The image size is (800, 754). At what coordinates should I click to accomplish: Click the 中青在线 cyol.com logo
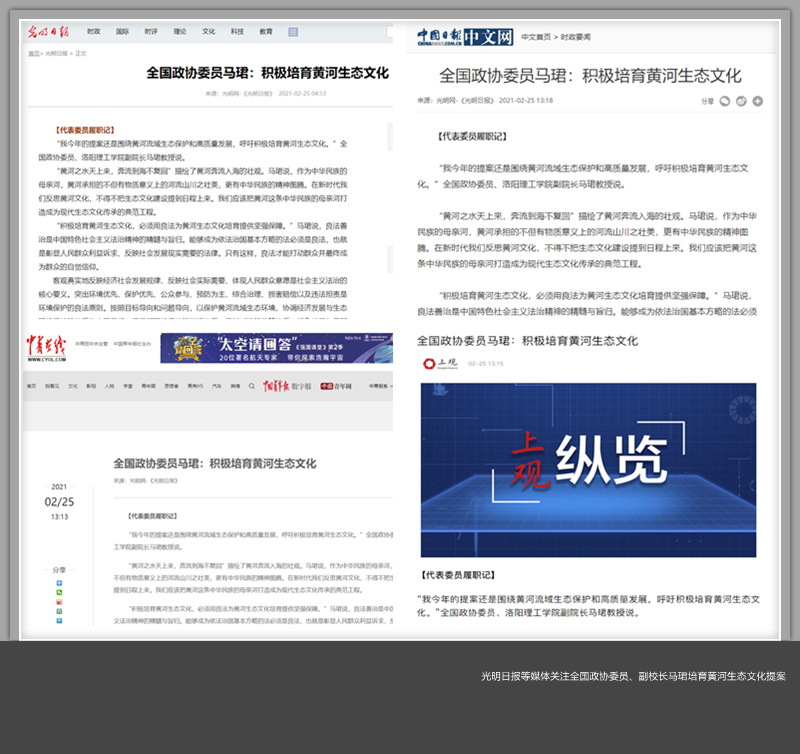[x=45, y=347]
